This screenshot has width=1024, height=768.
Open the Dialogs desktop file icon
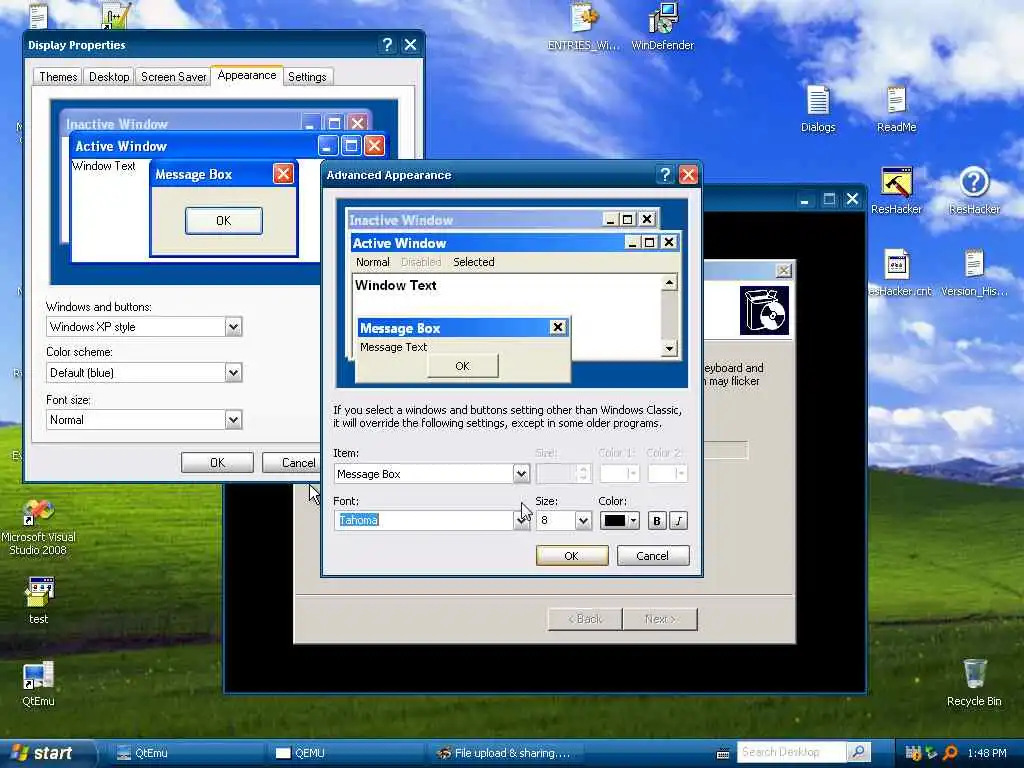point(818,109)
